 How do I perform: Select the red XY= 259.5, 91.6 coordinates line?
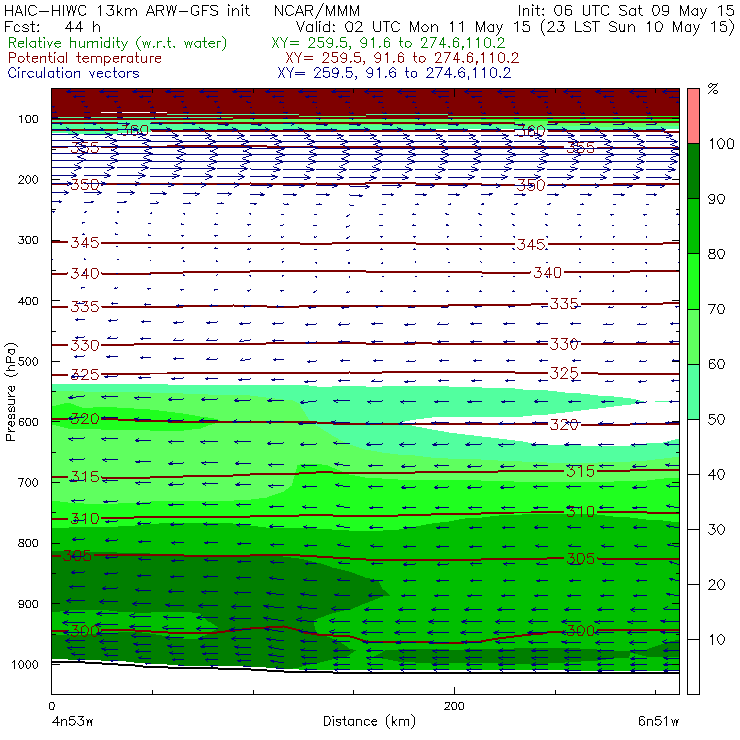(402, 58)
